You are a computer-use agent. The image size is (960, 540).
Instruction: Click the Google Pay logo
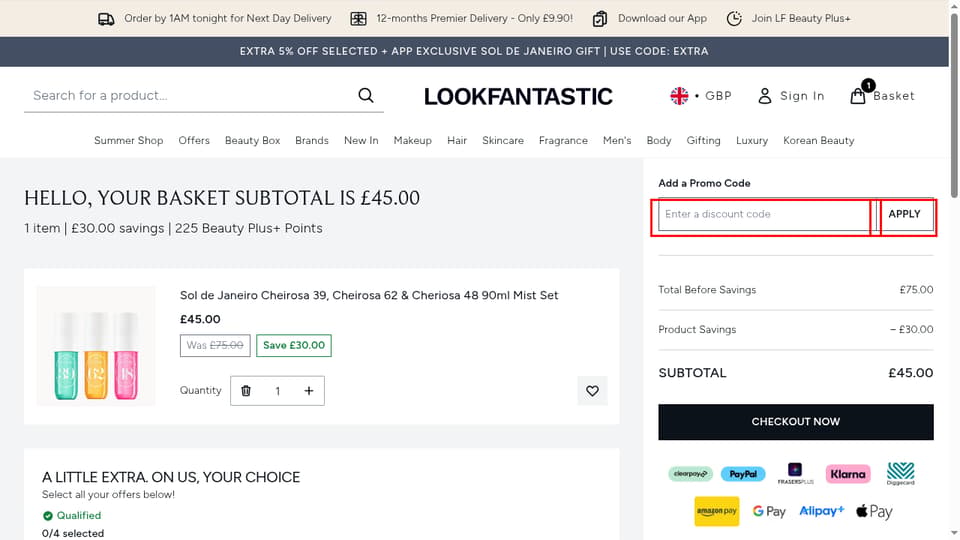[x=769, y=511]
